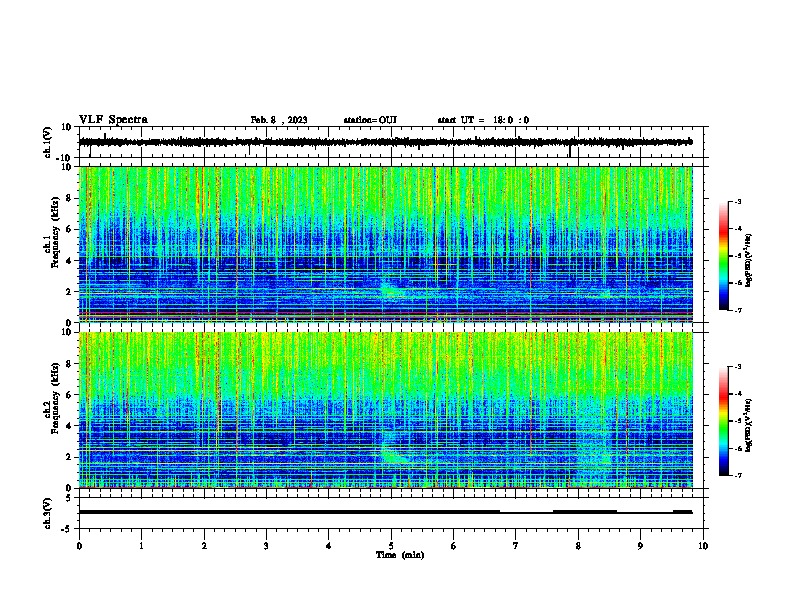
Task: Click time-axis tick label "1"
Action: point(141,546)
